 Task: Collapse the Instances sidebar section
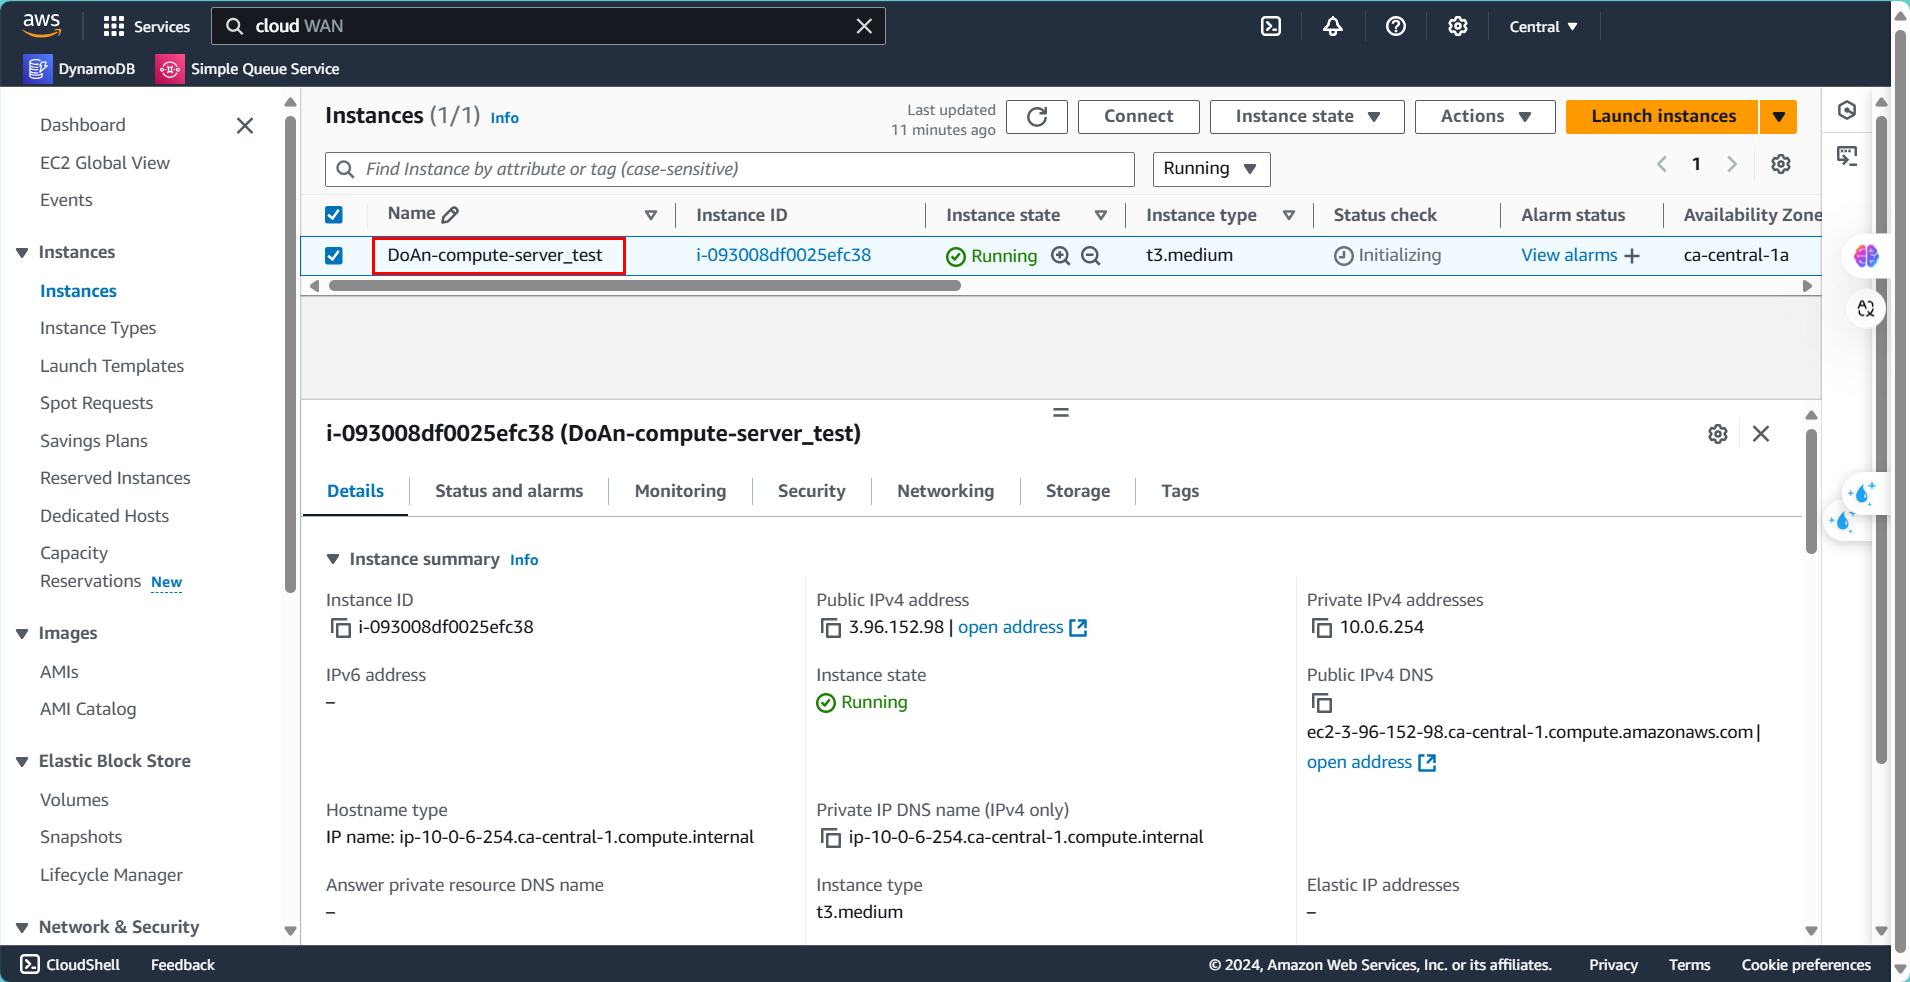coord(22,253)
